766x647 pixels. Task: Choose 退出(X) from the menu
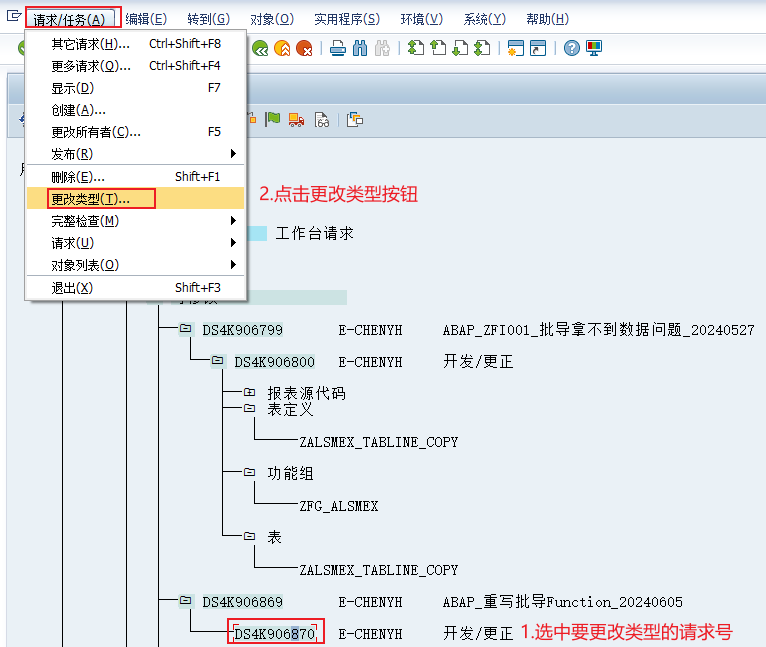pyautogui.click(x=72, y=288)
